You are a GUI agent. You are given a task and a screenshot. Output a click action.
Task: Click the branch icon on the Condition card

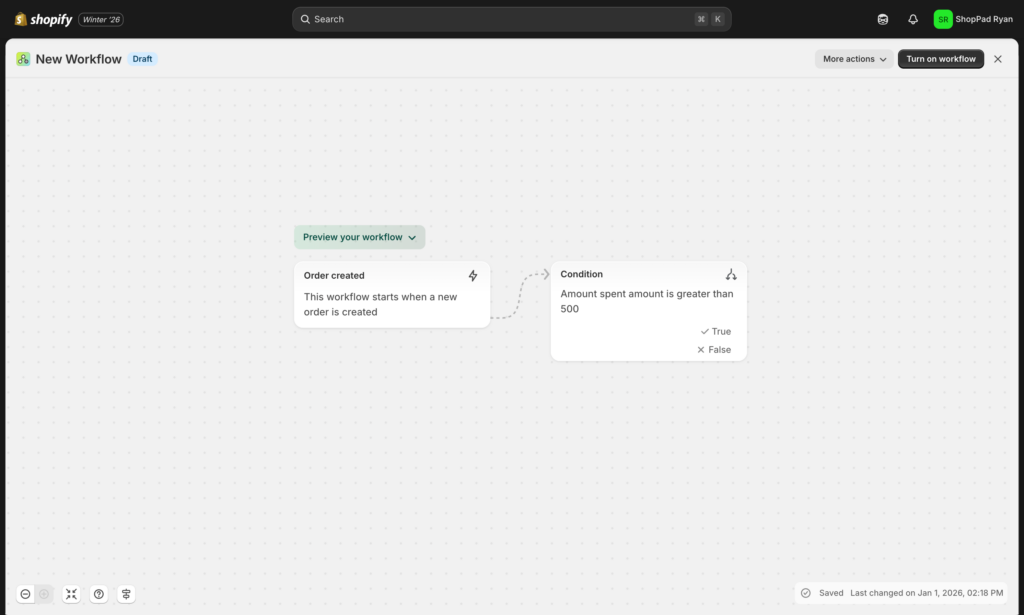731,273
